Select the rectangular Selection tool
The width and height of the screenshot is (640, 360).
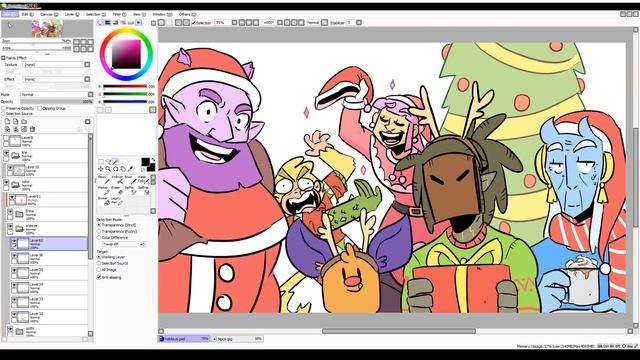tap(101, 162)
